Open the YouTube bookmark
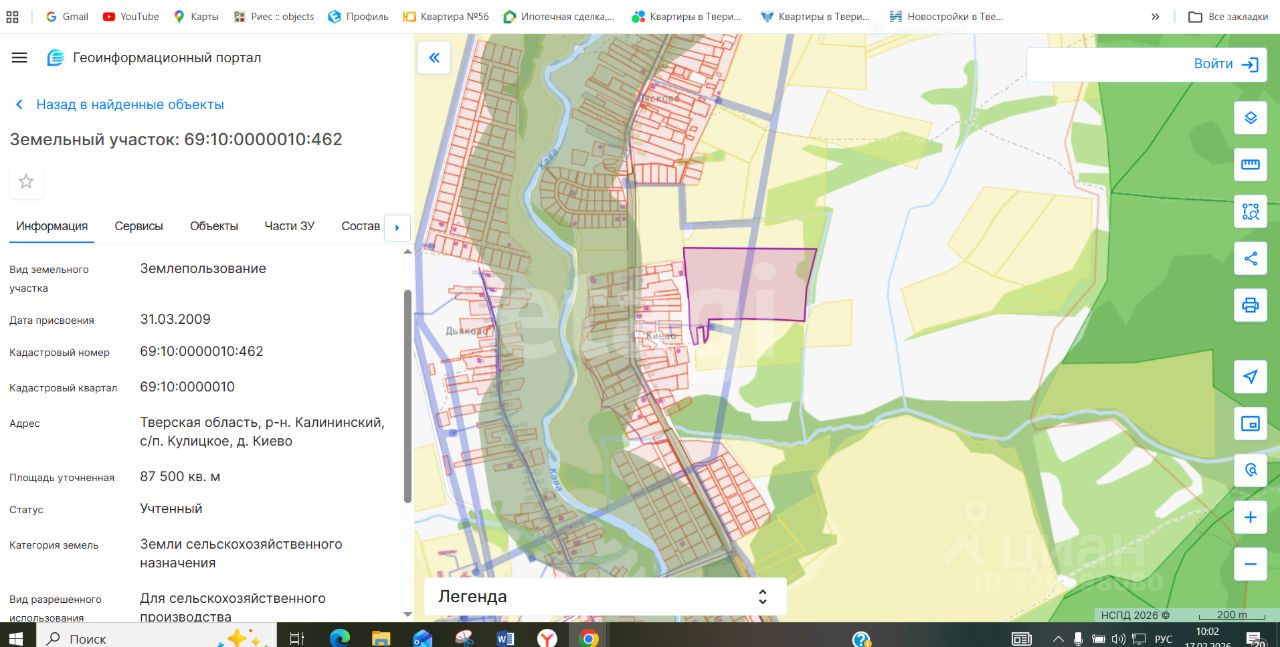This screenshot has width=1280, height=647. pos(131,17)
